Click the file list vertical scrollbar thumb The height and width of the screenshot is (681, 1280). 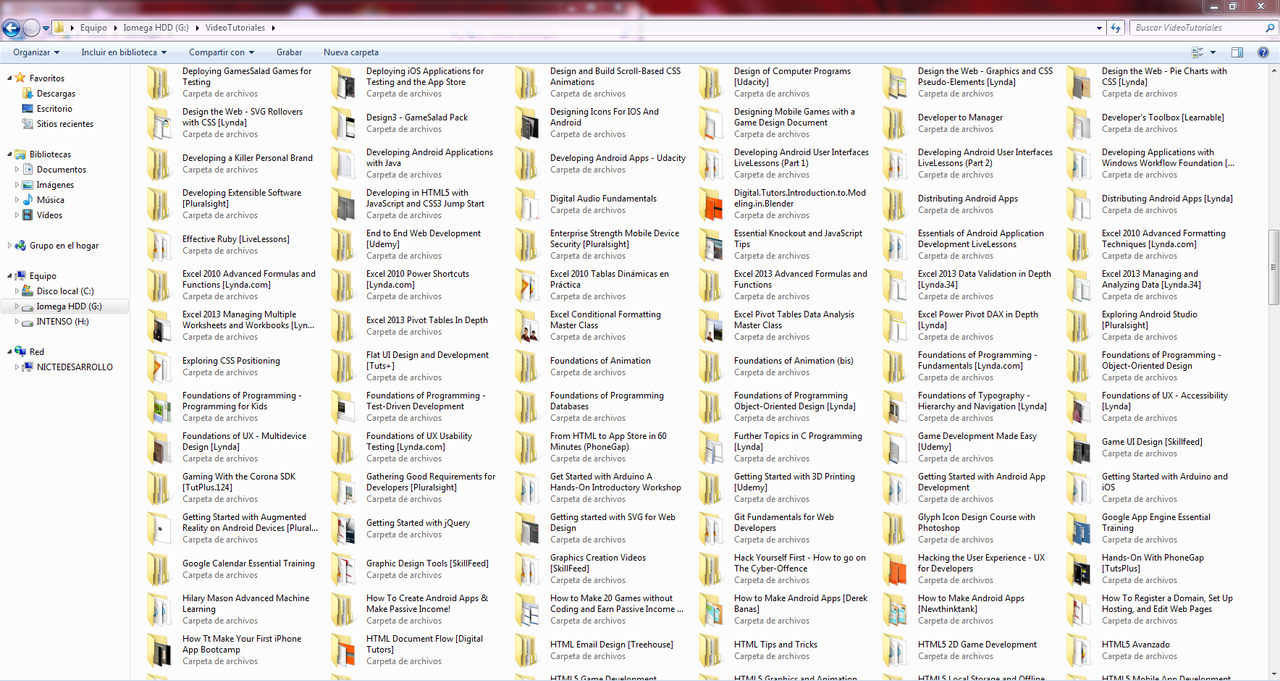(1273, 267)
